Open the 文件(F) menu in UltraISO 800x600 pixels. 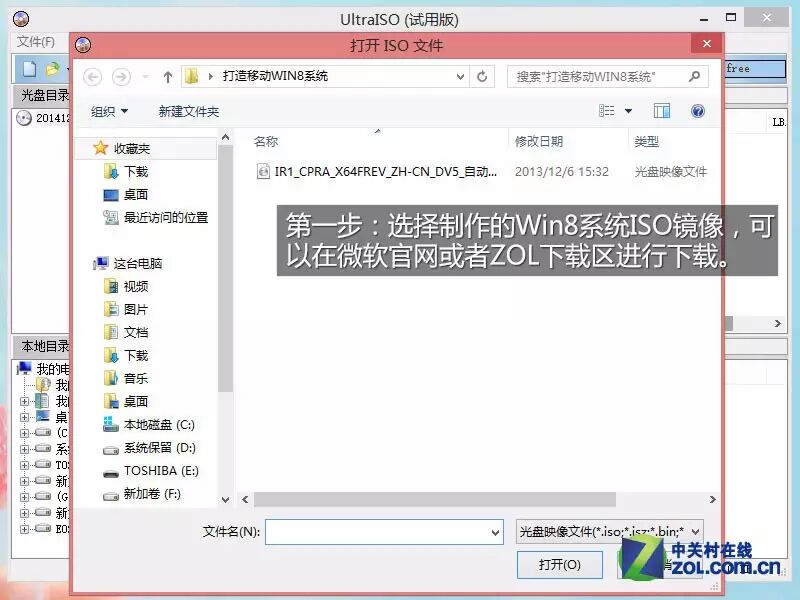point(36,41)
